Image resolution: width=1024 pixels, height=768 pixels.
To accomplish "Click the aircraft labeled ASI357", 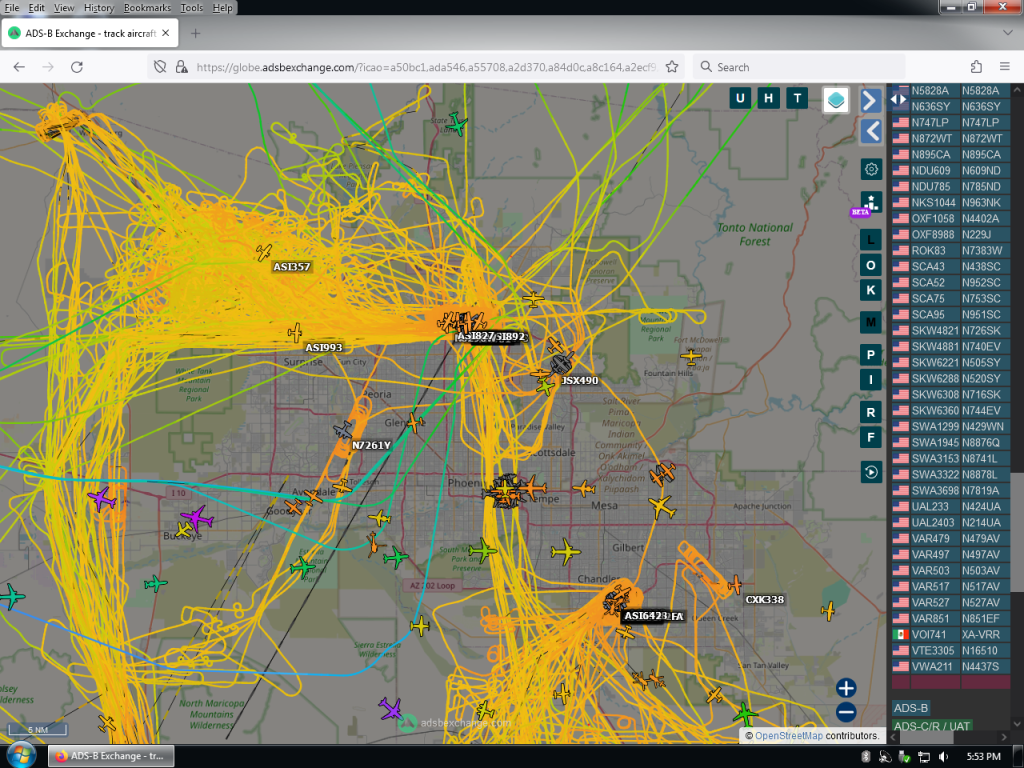I will [264, 252].
